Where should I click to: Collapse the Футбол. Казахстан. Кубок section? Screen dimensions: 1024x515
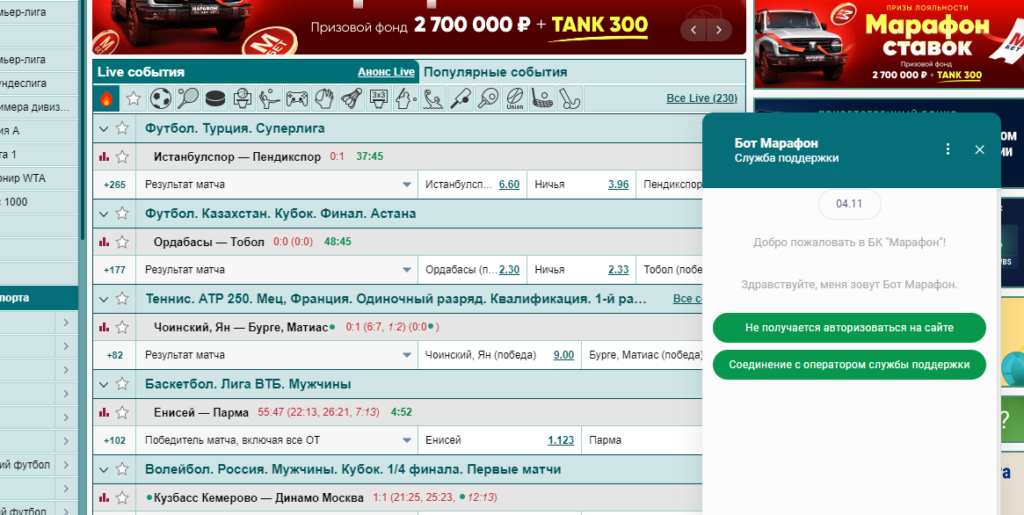point(103,214)
